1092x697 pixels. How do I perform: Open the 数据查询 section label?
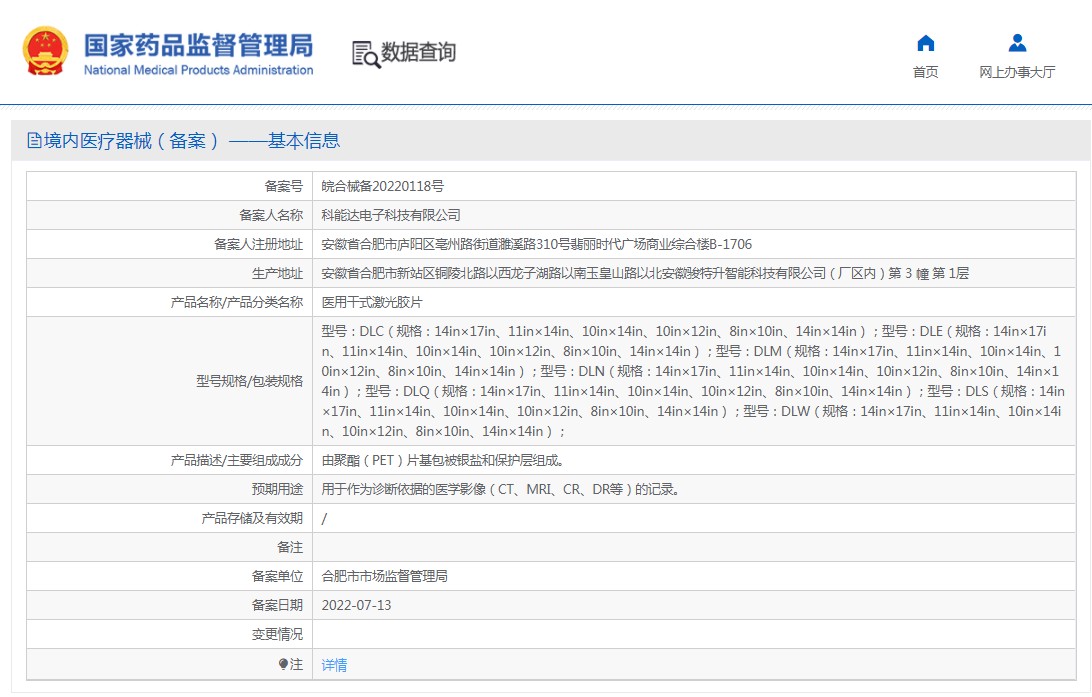click(x=418, y=52)
